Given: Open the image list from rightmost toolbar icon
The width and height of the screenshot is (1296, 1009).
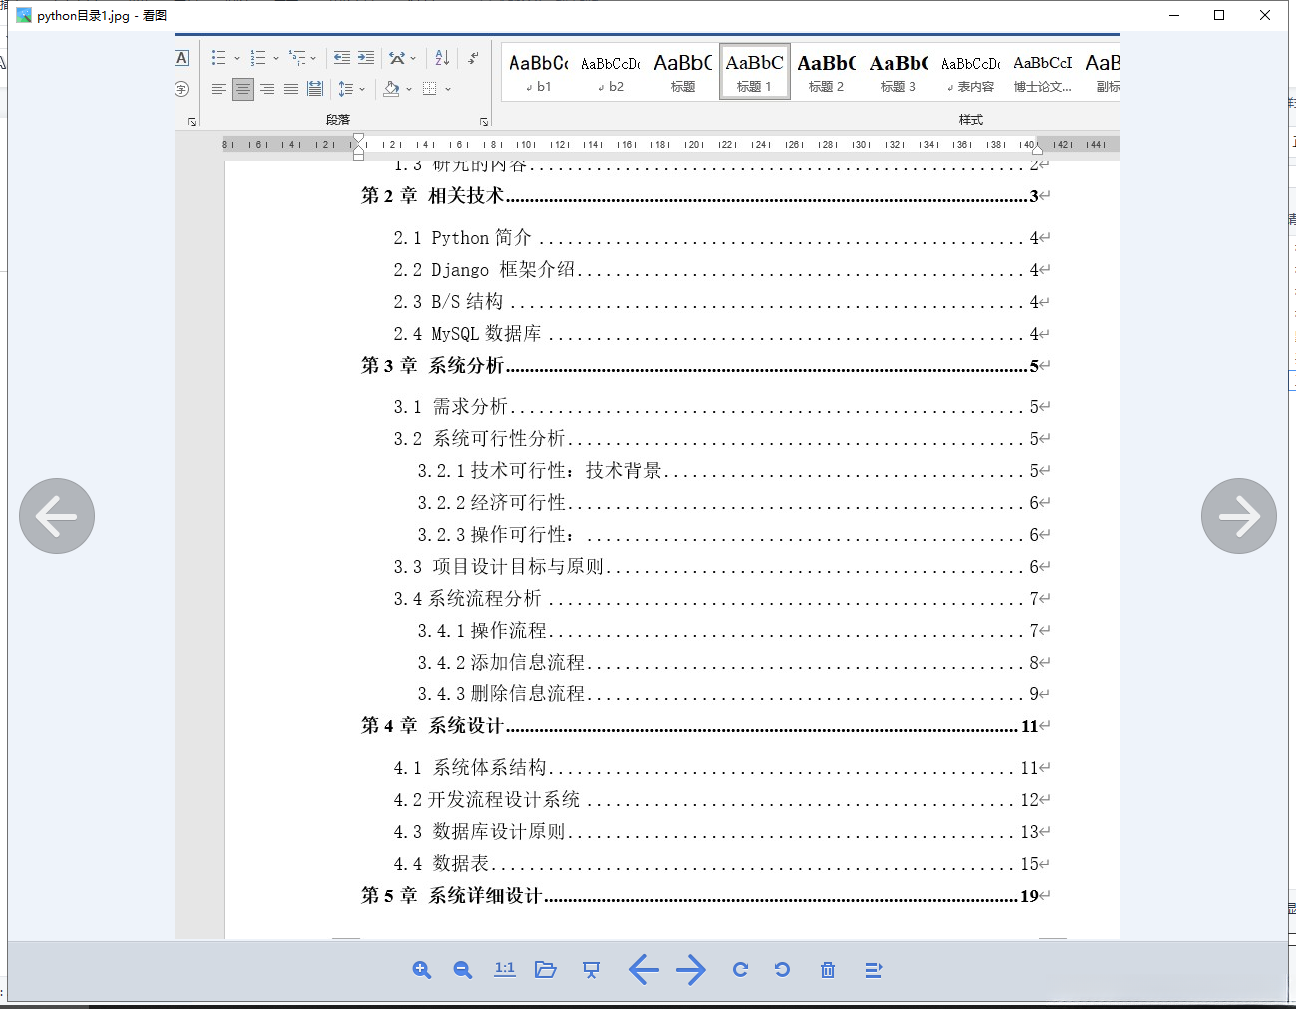Looking at the screenshot, I should [873, 969].
